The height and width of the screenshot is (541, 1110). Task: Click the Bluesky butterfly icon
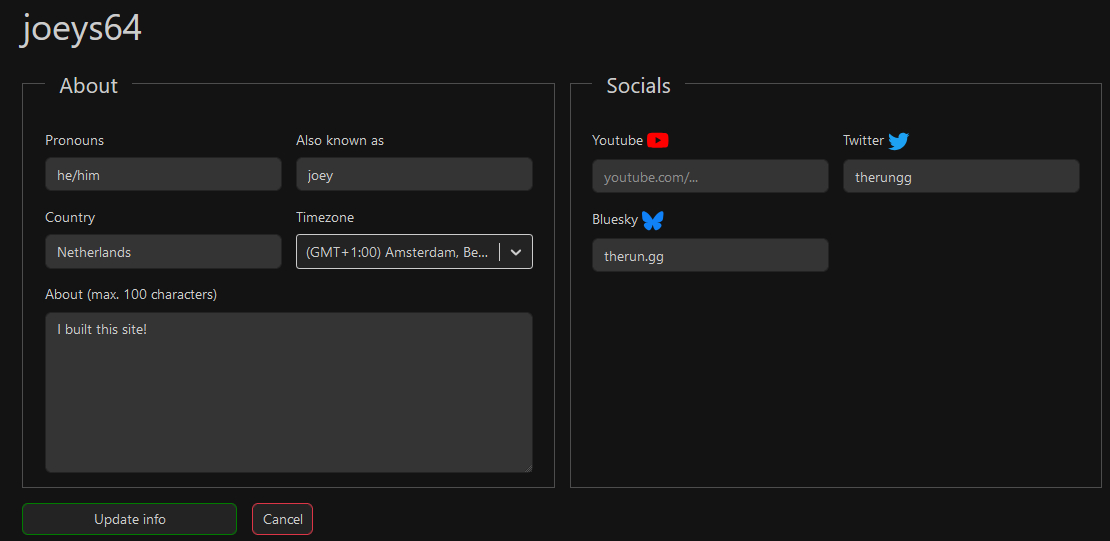(652, 220)
